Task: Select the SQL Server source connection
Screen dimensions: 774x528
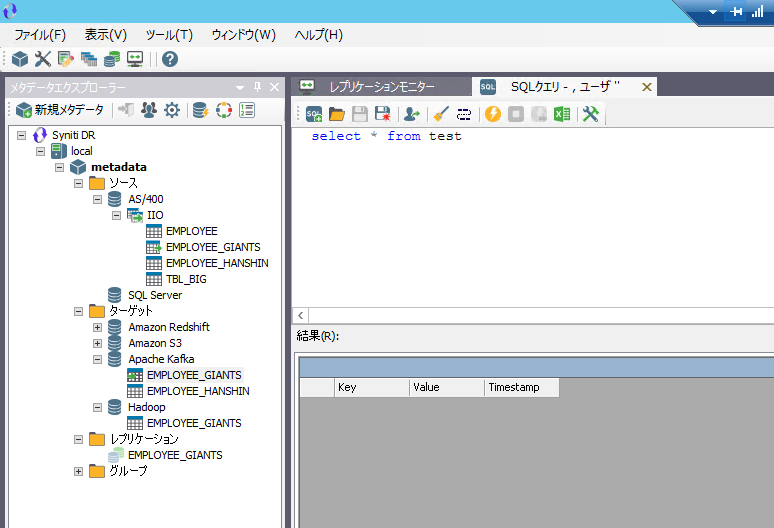Action: 155,295
